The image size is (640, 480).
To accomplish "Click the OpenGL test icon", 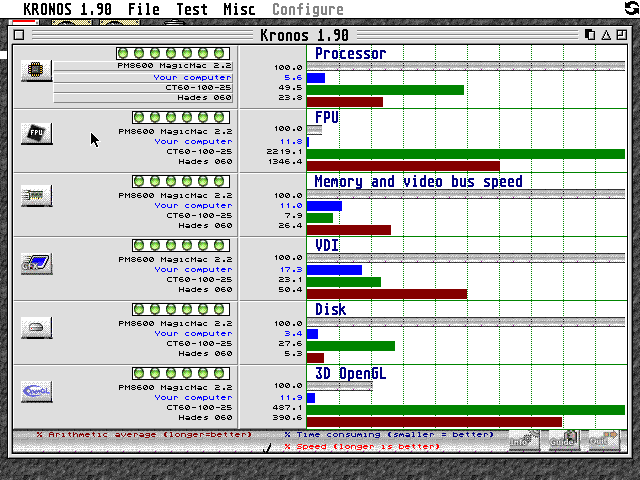I will click(x=37, y=391).
